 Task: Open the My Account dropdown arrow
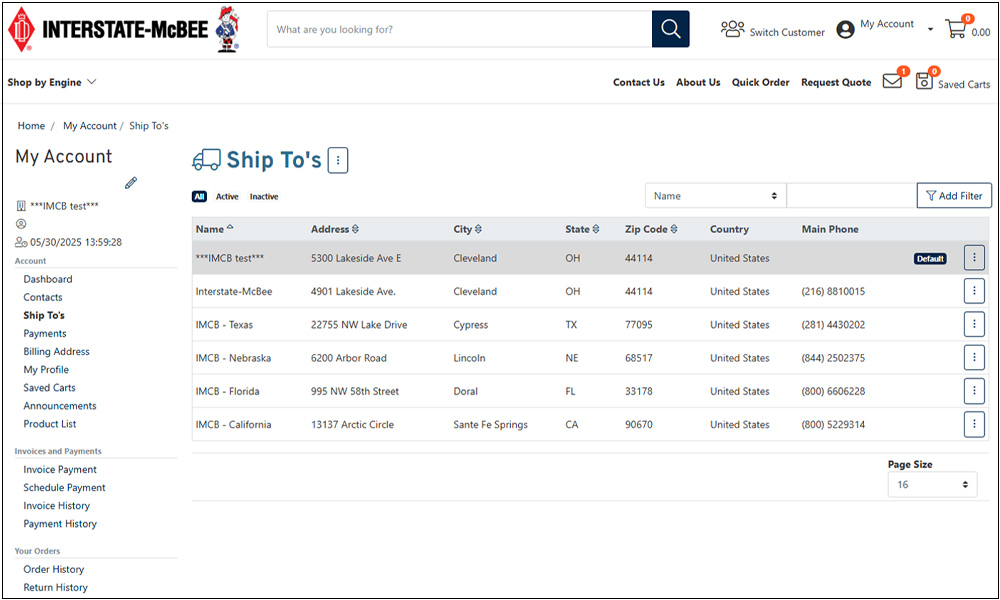[930, 29]
